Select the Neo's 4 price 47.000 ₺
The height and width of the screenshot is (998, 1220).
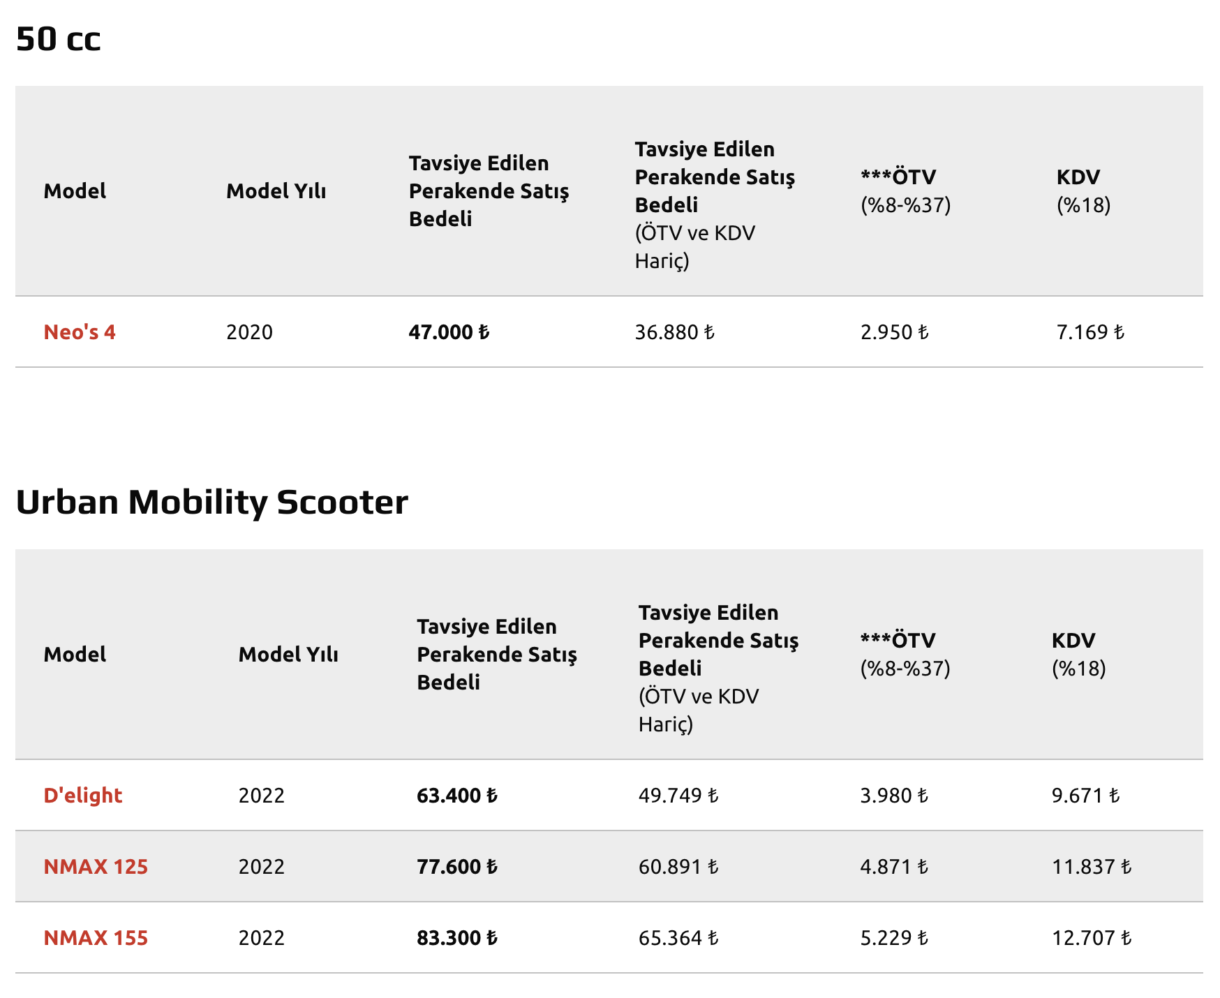click(449, 332)
